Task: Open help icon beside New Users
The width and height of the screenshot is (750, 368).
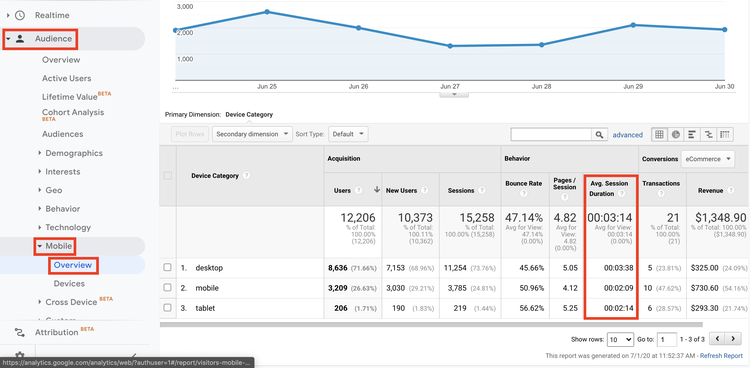Action: point(424,190)
